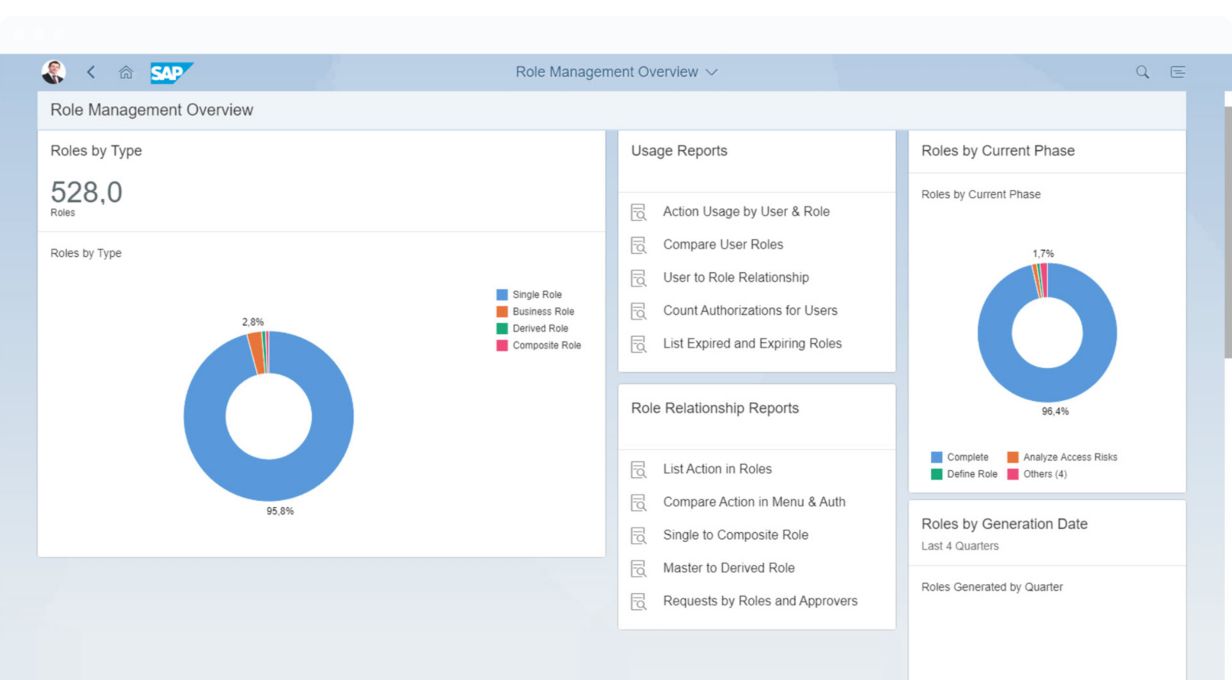Click report icon beside Master to Derived Role

point(639,568)
